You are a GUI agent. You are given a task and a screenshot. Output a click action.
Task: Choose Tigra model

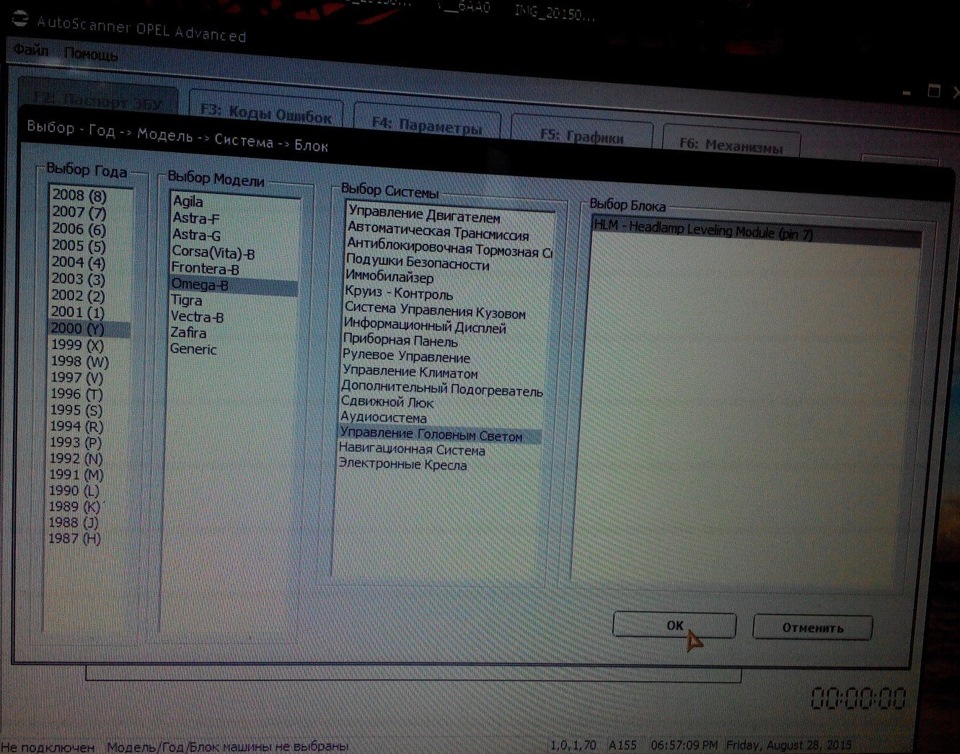(187, 300)
